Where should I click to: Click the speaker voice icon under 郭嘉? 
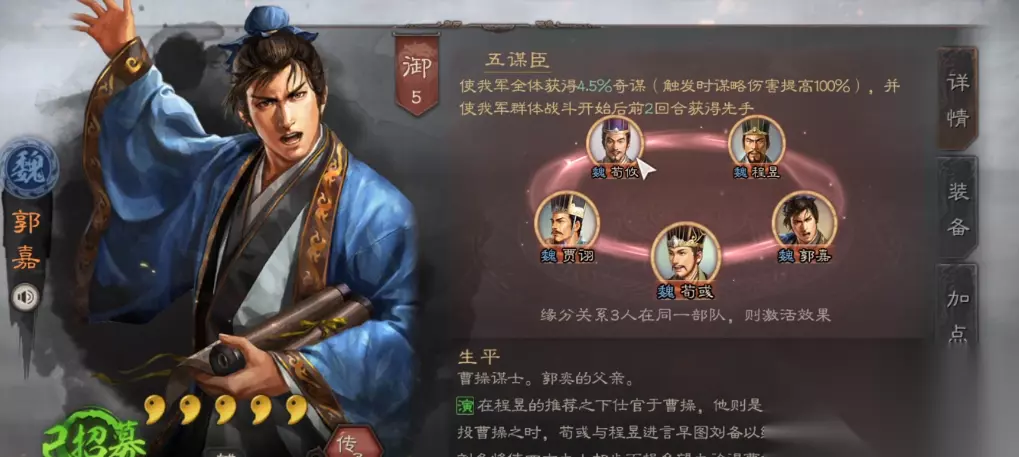[26, 298]
